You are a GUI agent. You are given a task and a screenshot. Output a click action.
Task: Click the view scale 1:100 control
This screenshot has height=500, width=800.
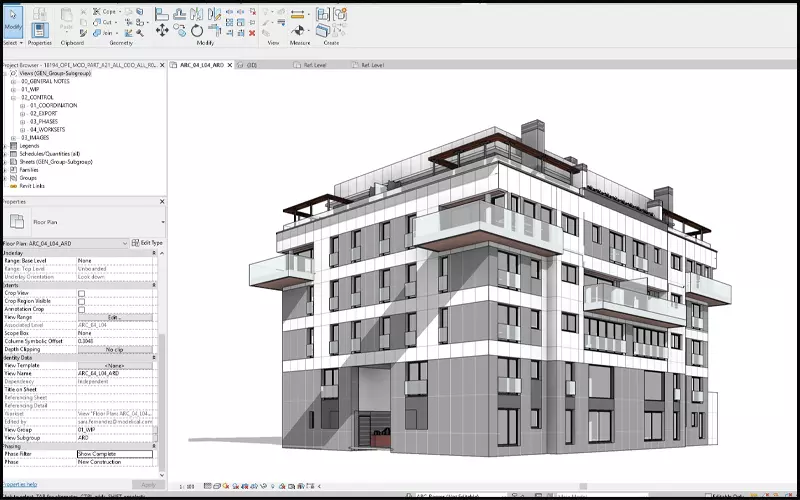187,486
